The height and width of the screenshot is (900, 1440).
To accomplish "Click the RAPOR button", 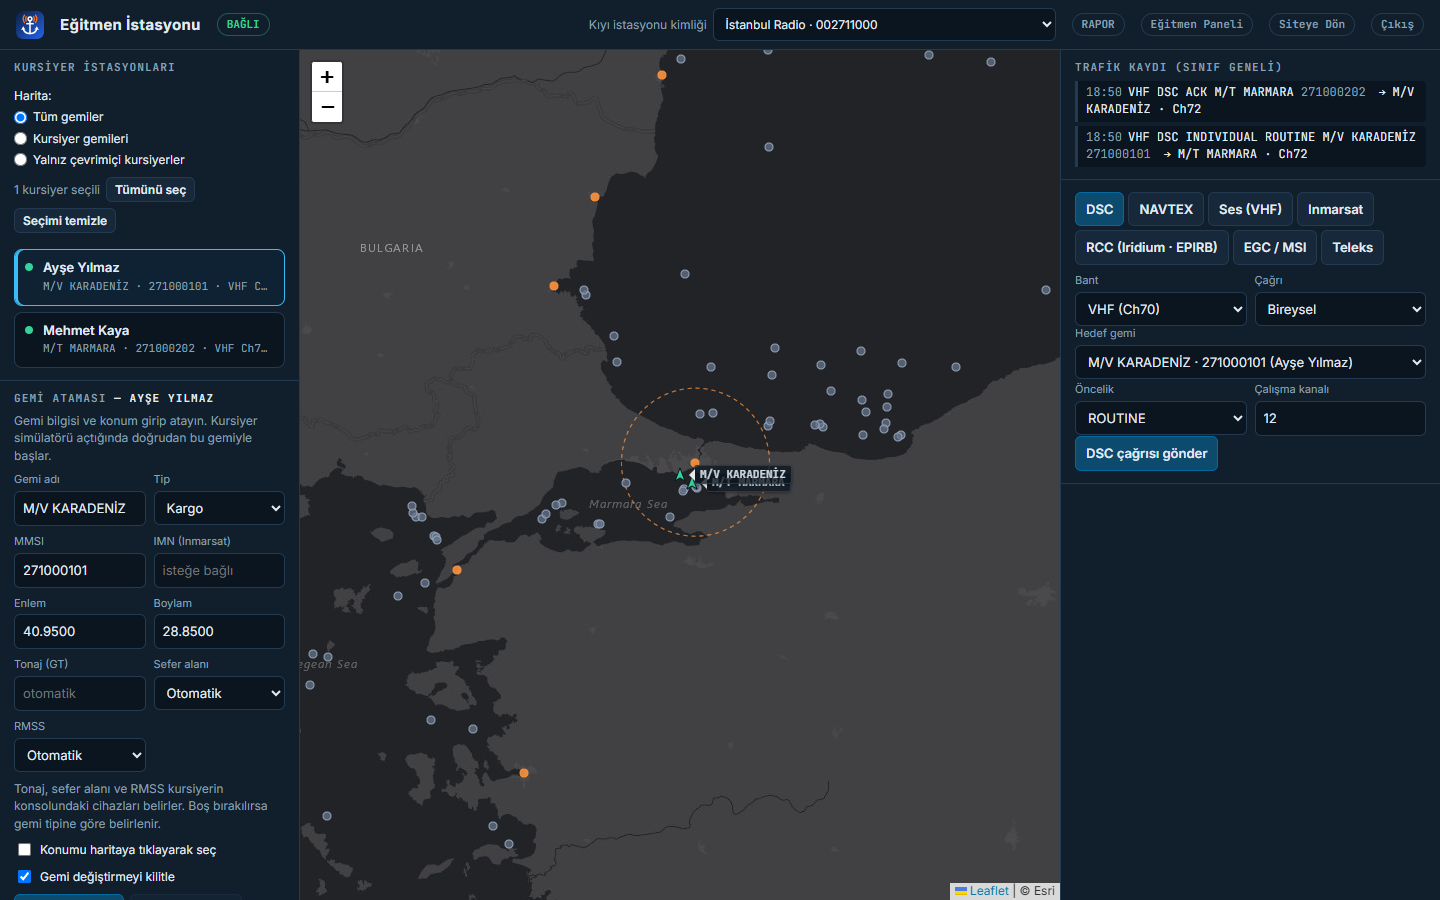I will [1098, 24].
